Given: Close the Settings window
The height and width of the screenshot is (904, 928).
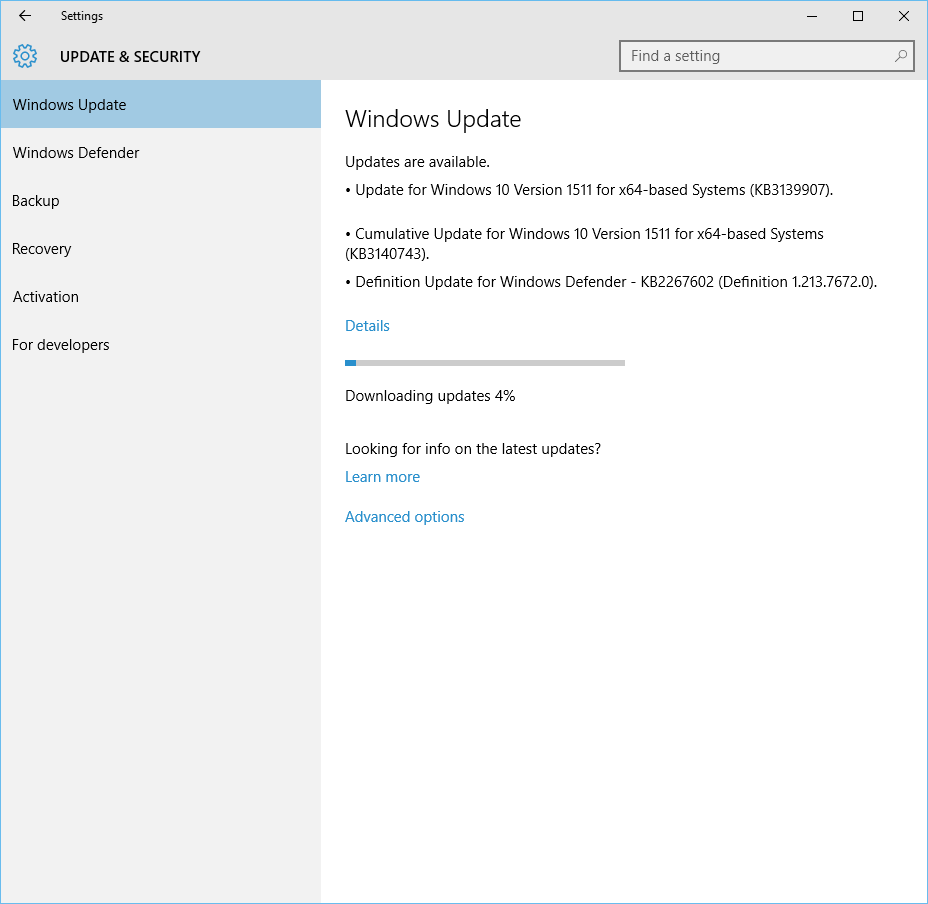Looking at the screenshot, I should tap(903, 16).
